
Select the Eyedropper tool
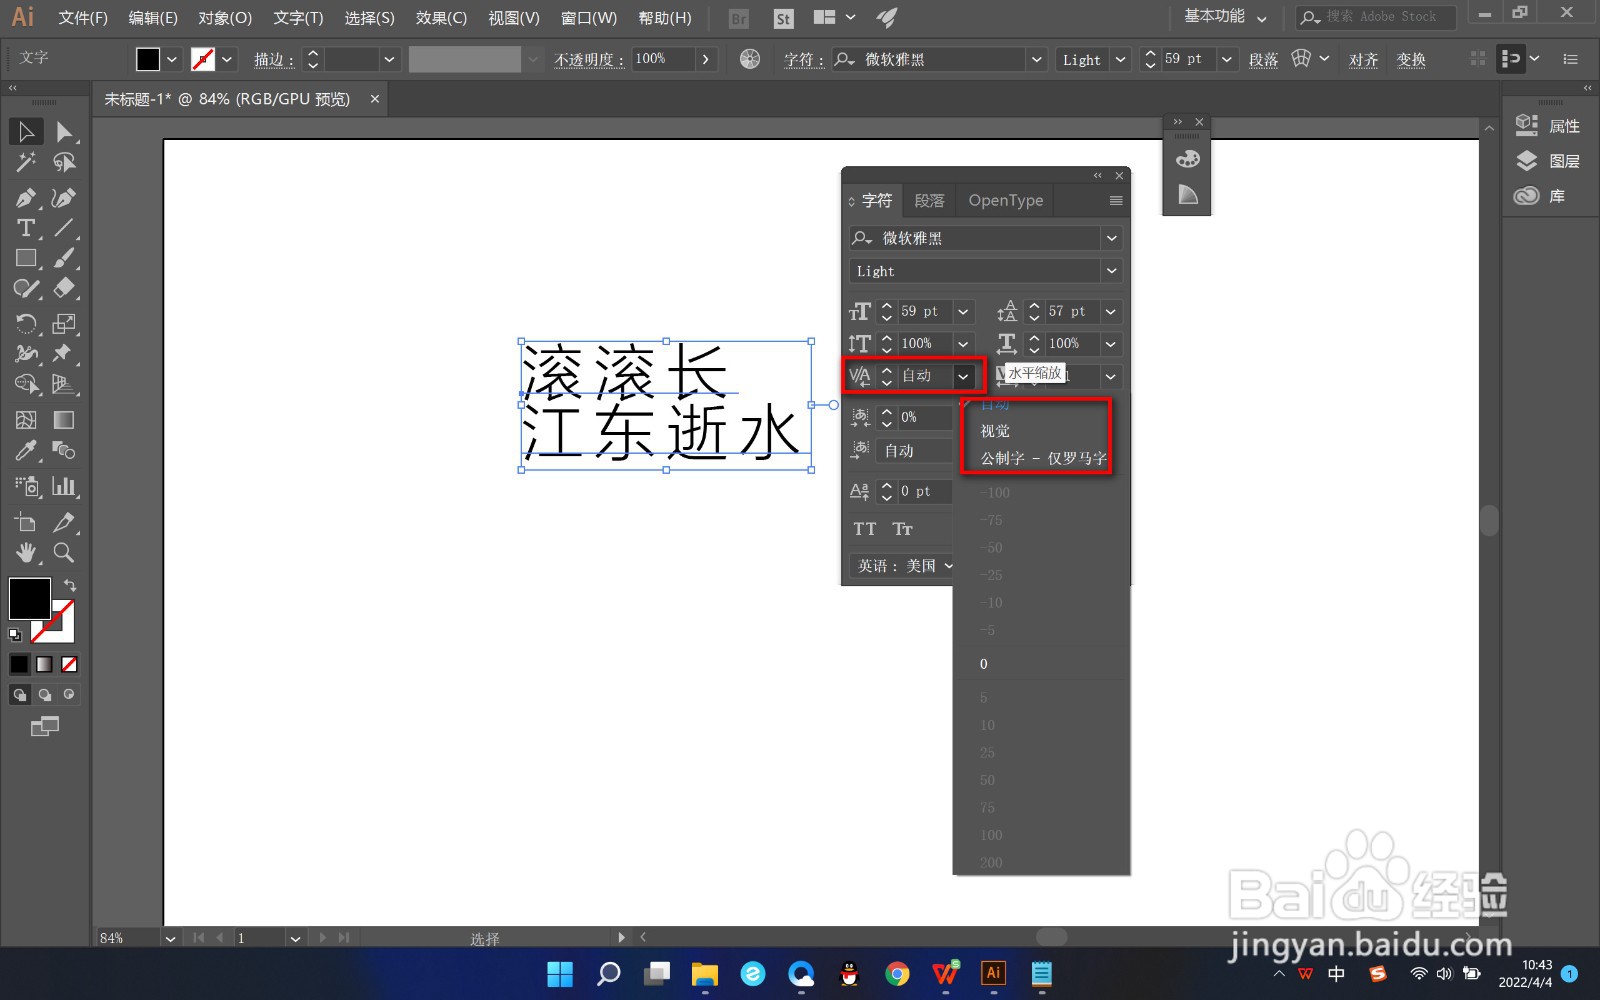(x=26, y=450)
